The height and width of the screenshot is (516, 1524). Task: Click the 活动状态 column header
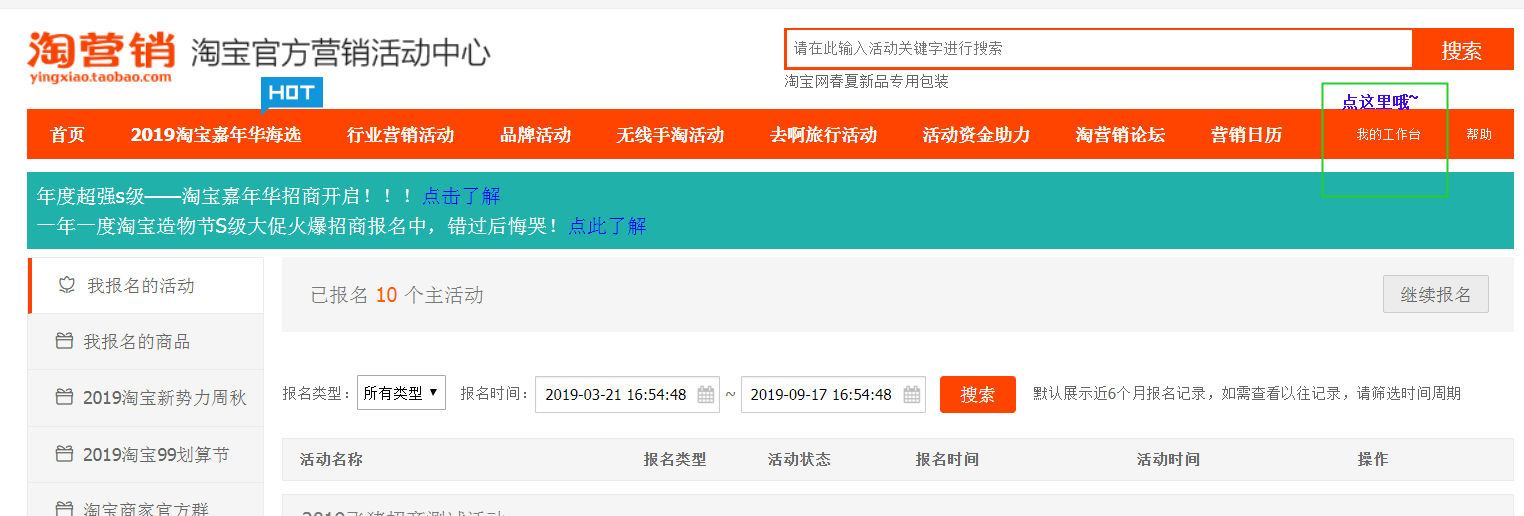click(x=799, y=460)
